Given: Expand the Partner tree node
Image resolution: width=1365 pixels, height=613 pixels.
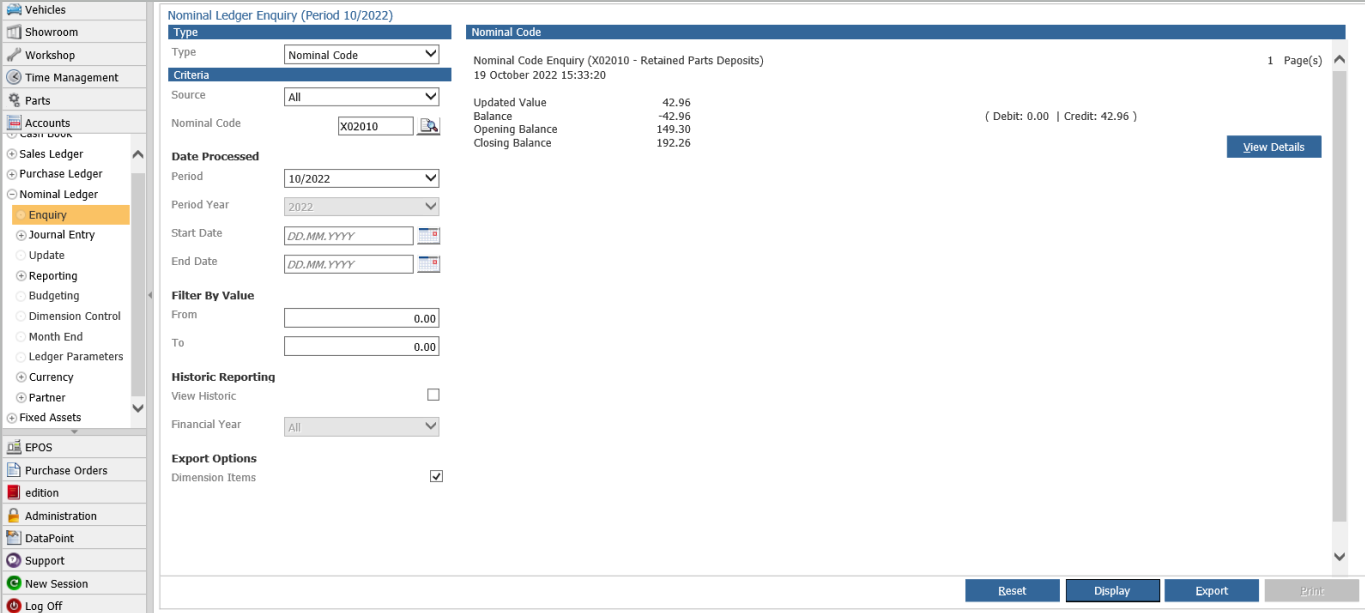Looking at the screenshot, I should click(x=21, y=398).
